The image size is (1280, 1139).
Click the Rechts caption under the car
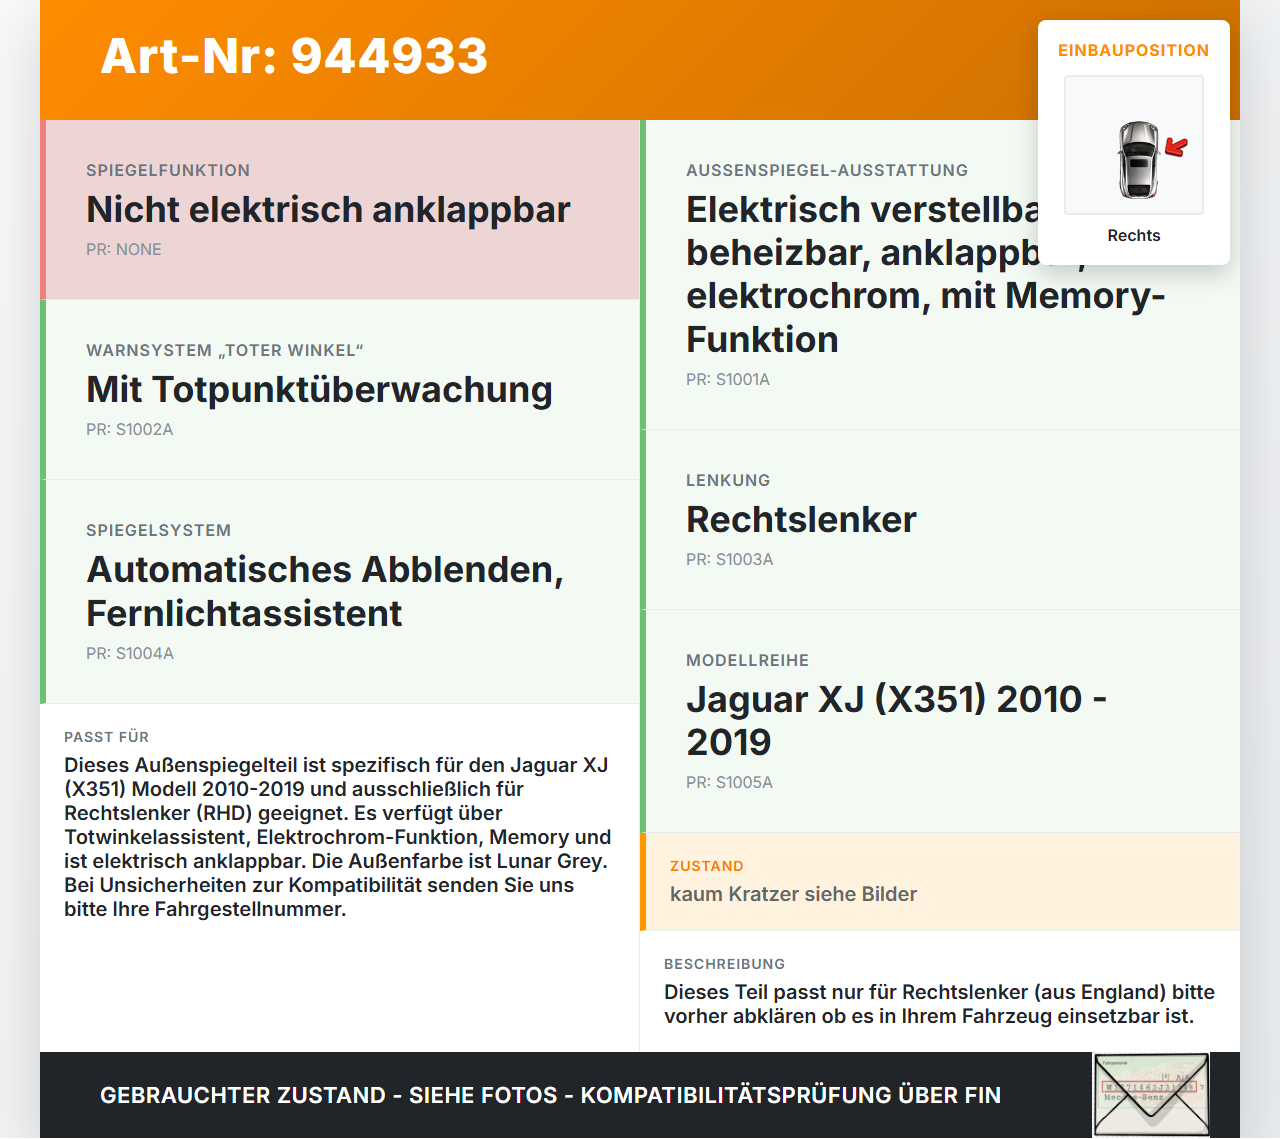[1134, 235]
